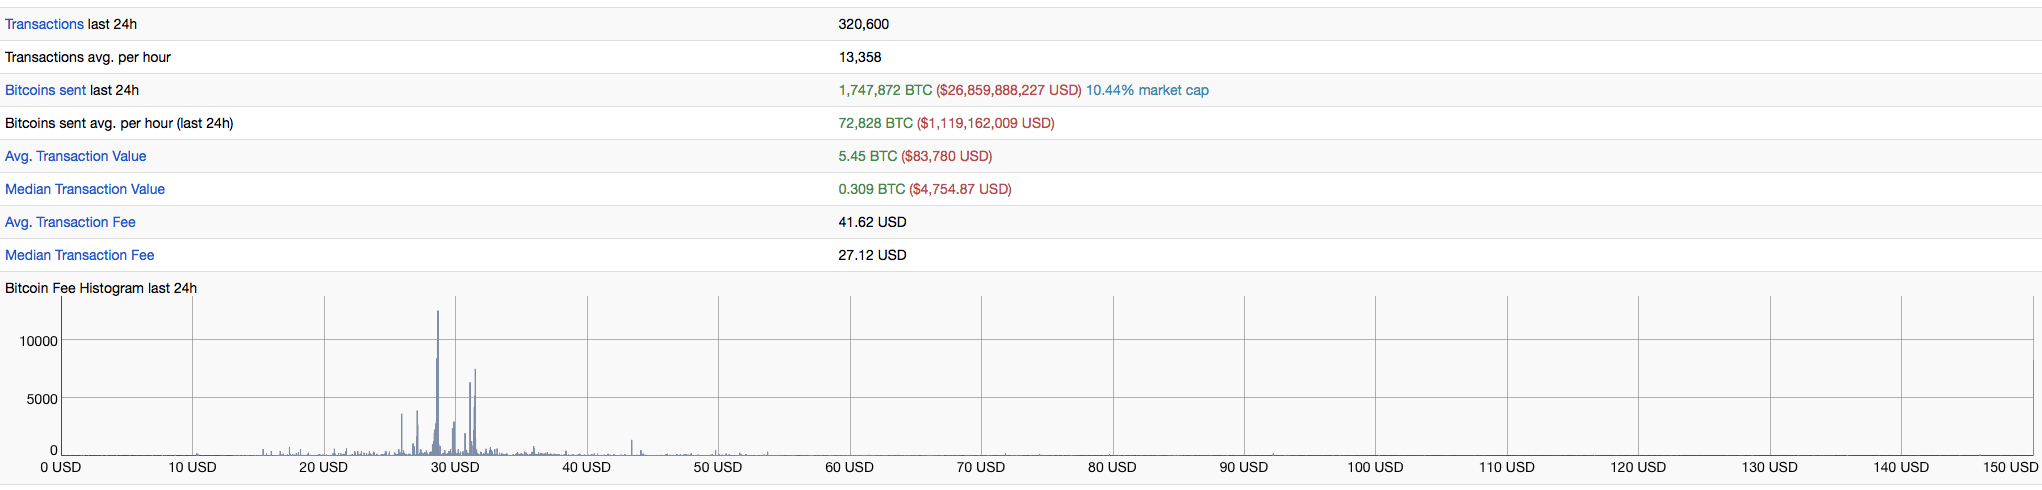The width and height of the screenshot is (2042, 490).
Task: Open the Median Transaction Fee link
Action: click(79, 255)
